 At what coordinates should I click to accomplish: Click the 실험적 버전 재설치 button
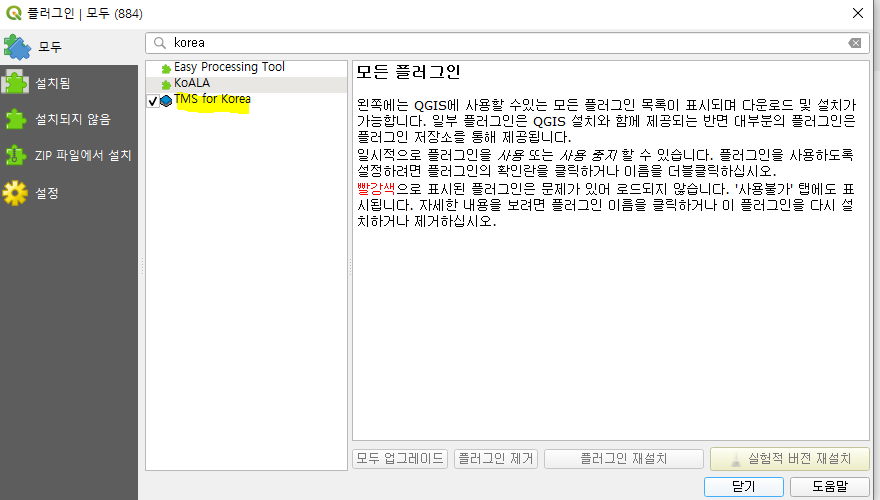790,459
